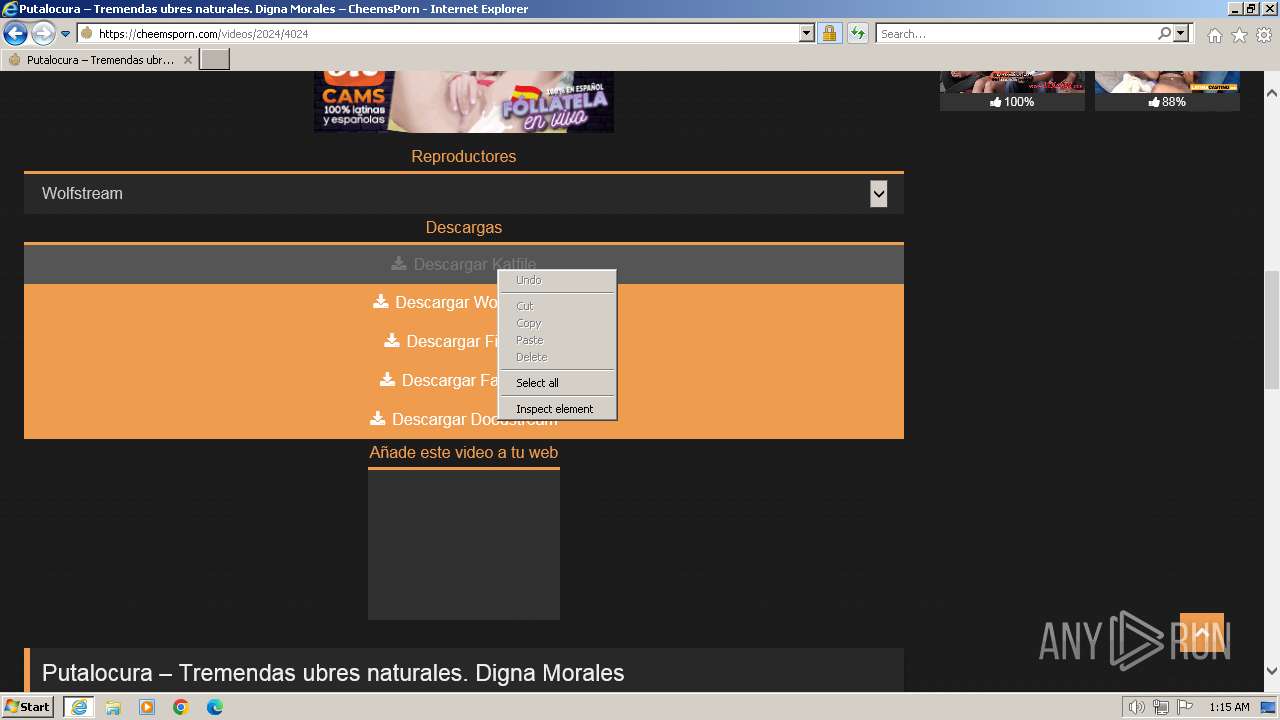The image size is (1280, 720).
Task: Click the Descargas section heading
Action: tap(464, 227)
